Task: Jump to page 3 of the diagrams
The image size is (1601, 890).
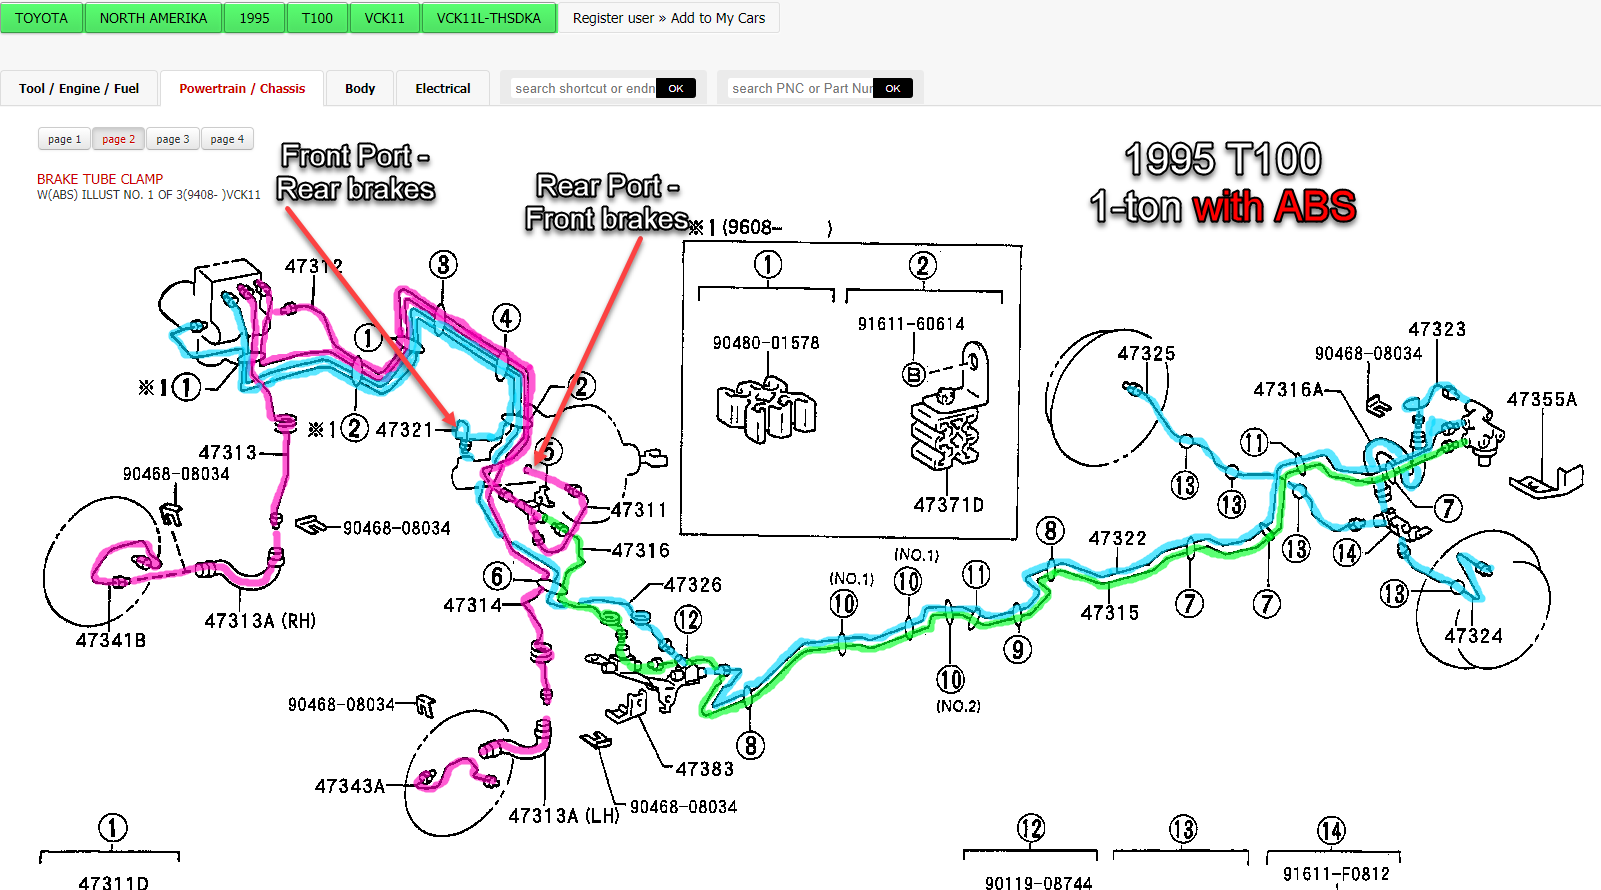Action: (172, 139)
